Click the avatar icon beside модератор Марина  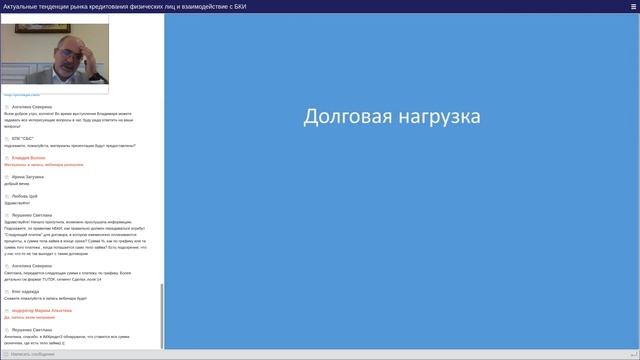[7, 311]
